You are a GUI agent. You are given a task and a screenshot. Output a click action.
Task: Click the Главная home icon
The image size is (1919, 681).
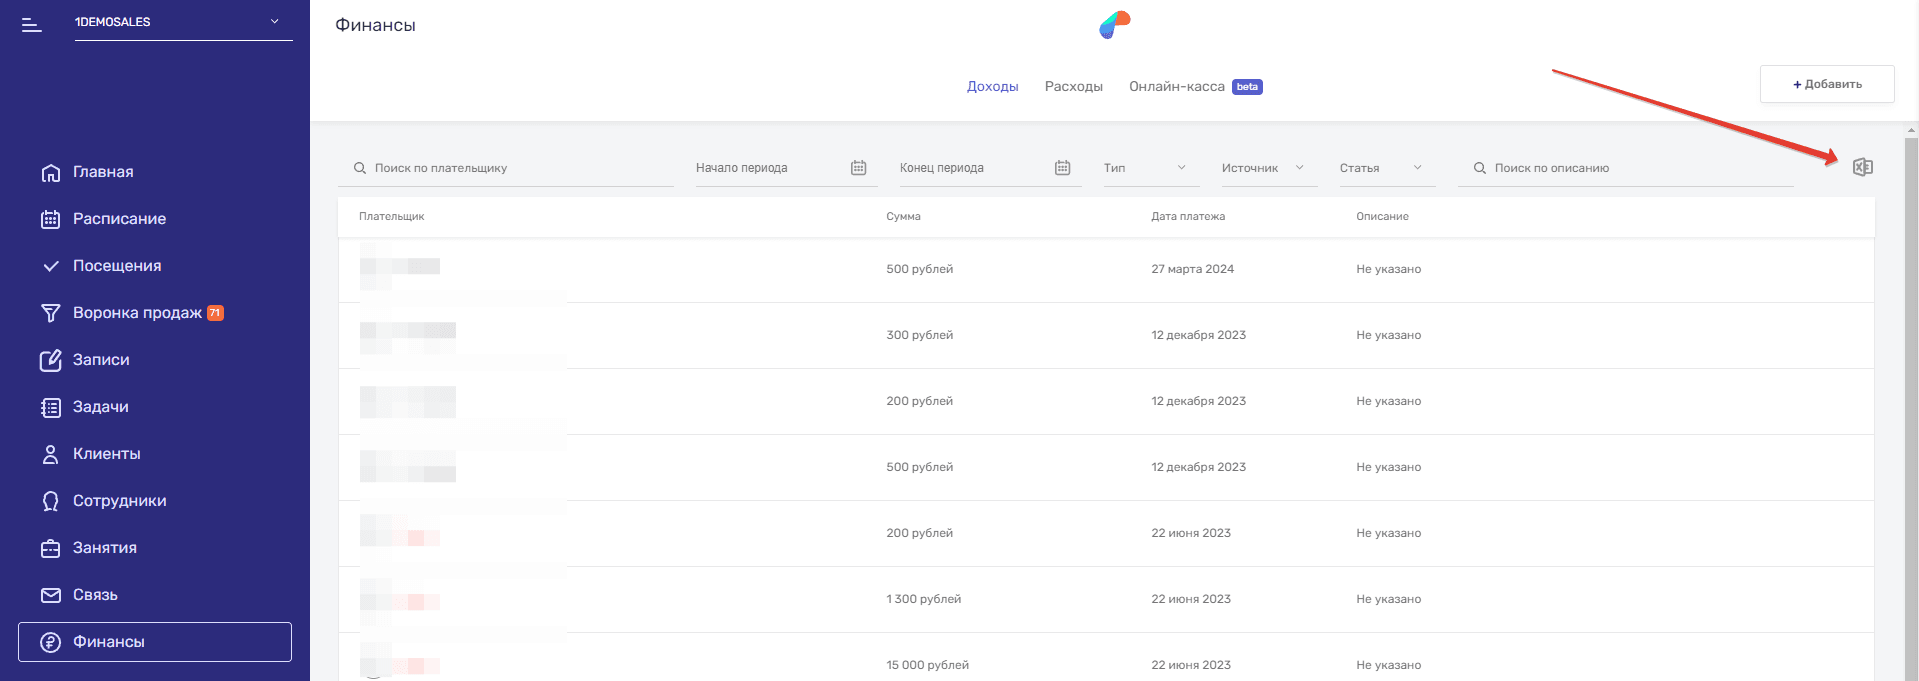(x=50, y=172)
